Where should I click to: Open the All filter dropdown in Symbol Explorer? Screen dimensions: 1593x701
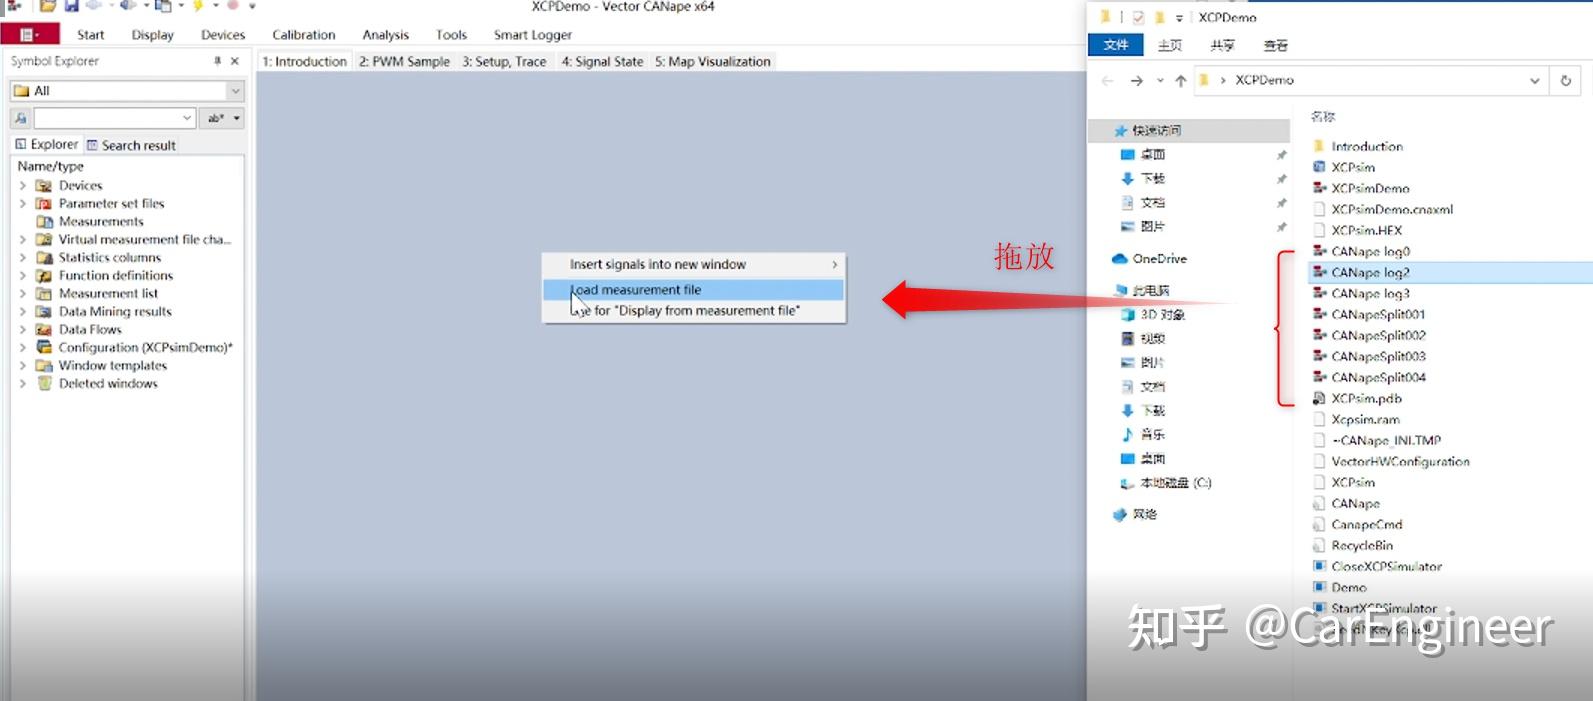236,91
